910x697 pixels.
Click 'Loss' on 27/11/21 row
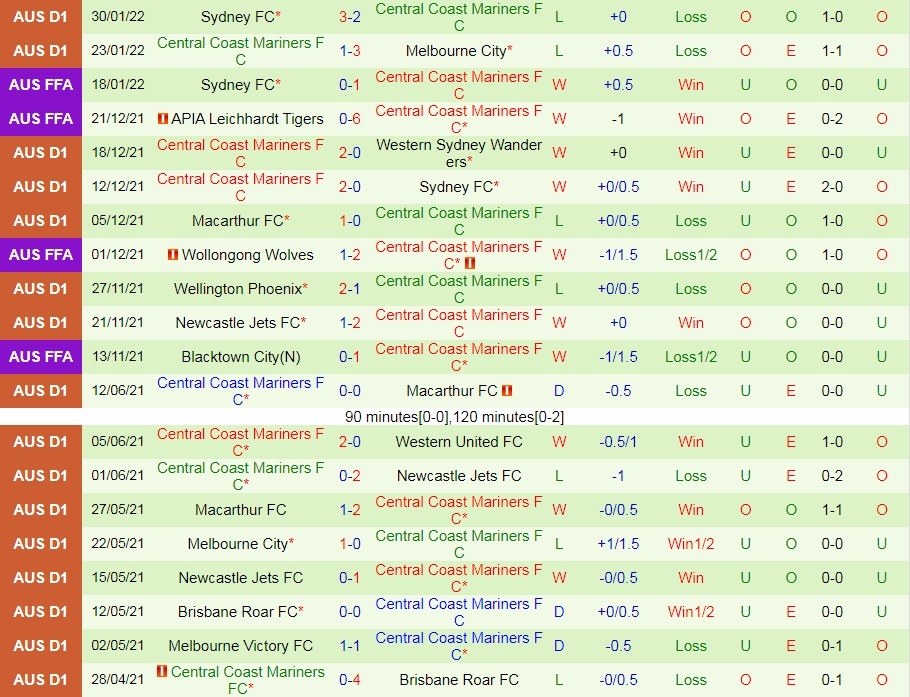pos(691,288)
